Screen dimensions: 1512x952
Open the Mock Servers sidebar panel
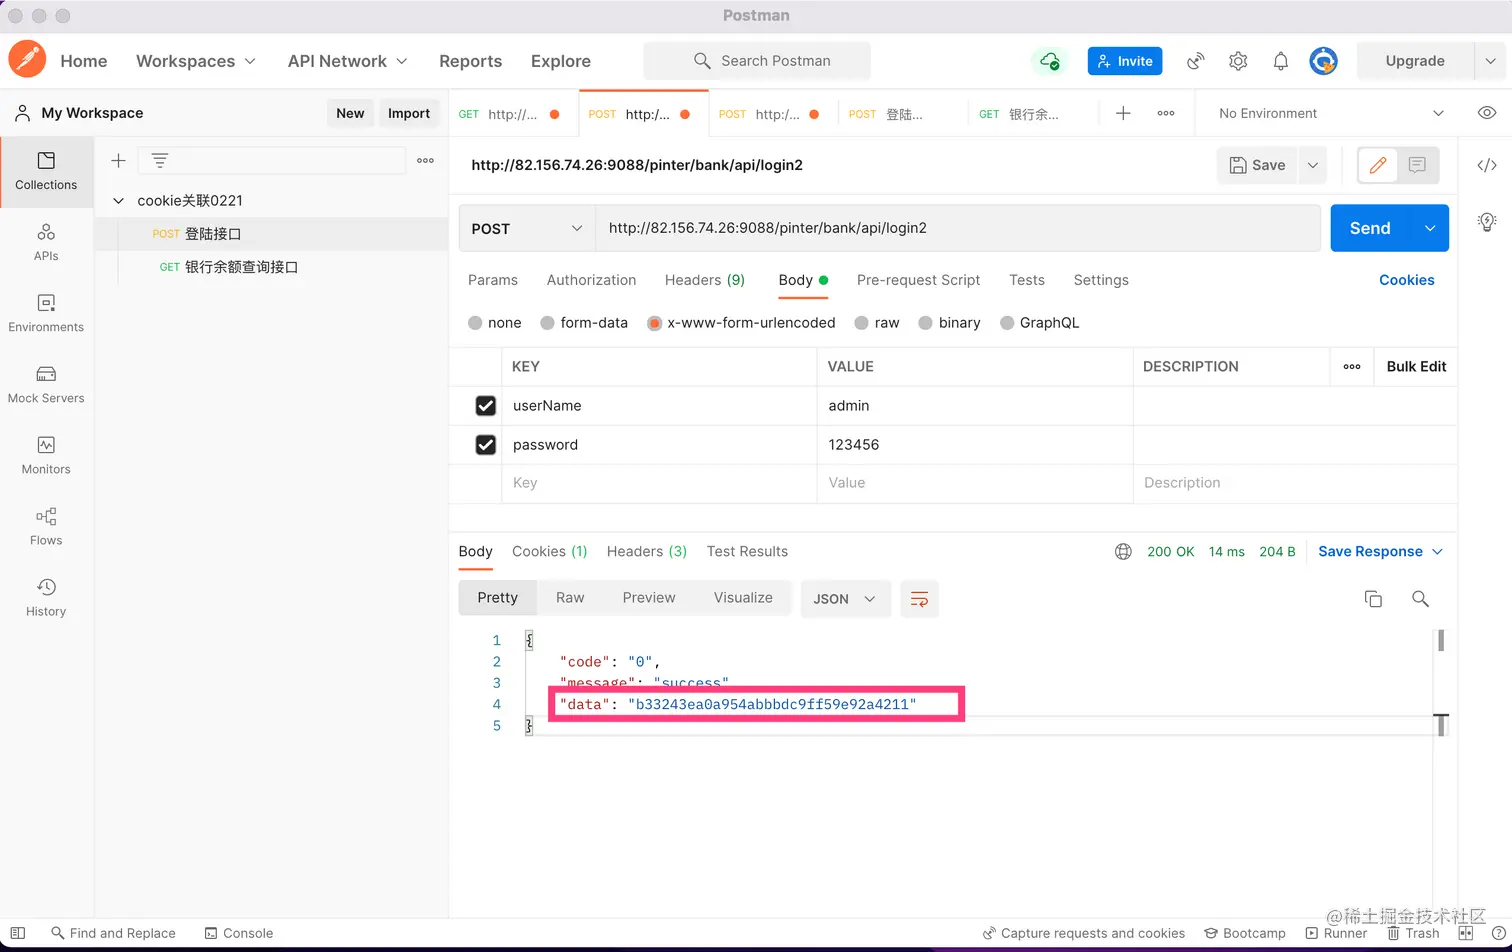point(46,384)
